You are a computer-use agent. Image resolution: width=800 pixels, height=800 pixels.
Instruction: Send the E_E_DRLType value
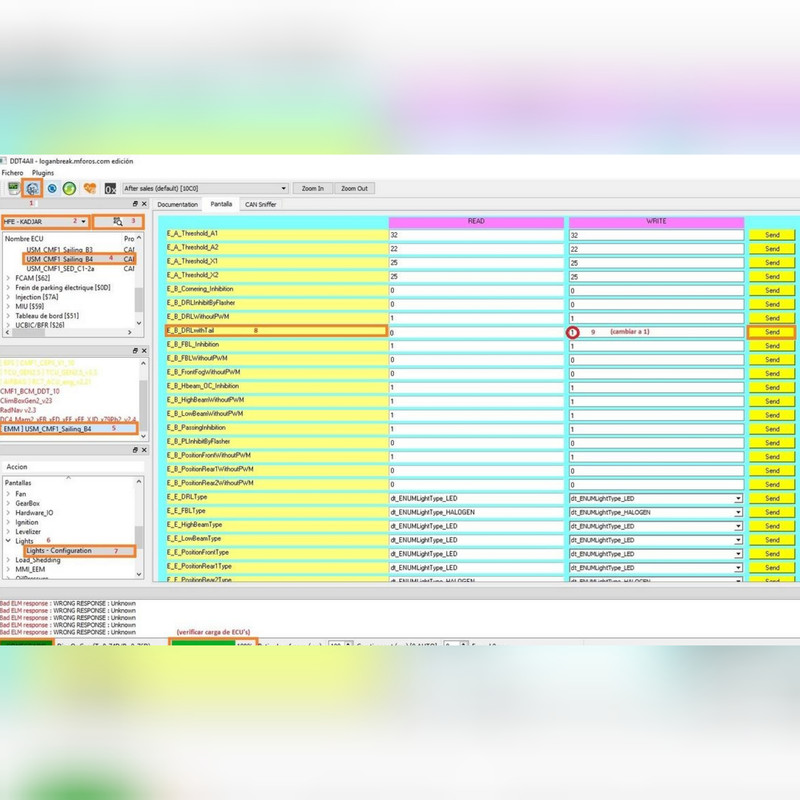click(772, 498)
